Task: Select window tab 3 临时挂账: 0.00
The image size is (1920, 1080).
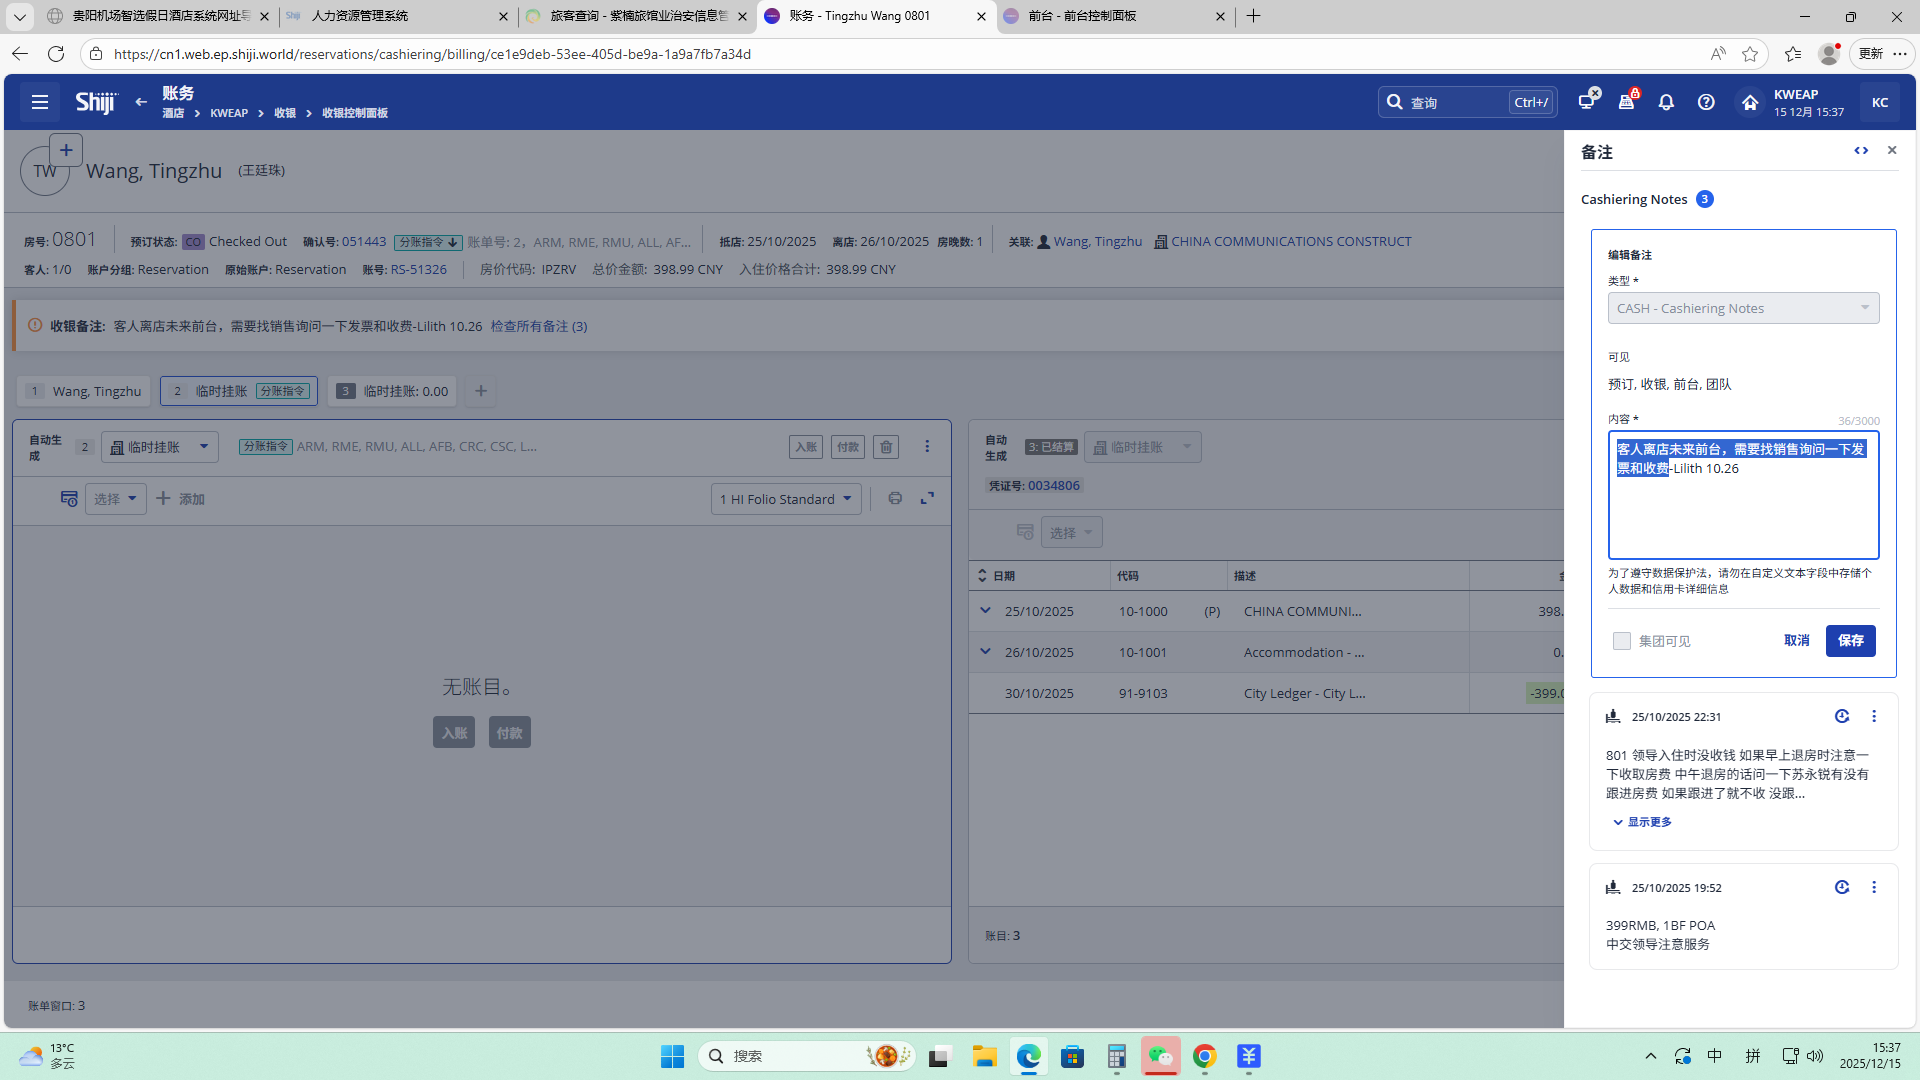Action: (392, 391)
